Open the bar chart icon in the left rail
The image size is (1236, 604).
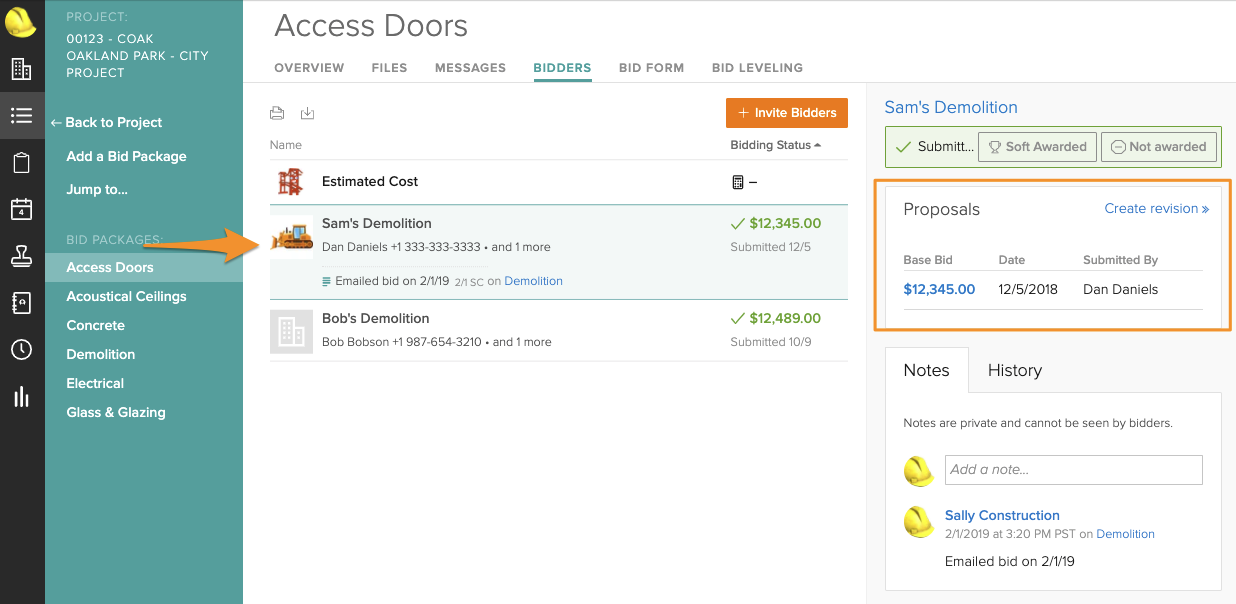tap(21, 397)
